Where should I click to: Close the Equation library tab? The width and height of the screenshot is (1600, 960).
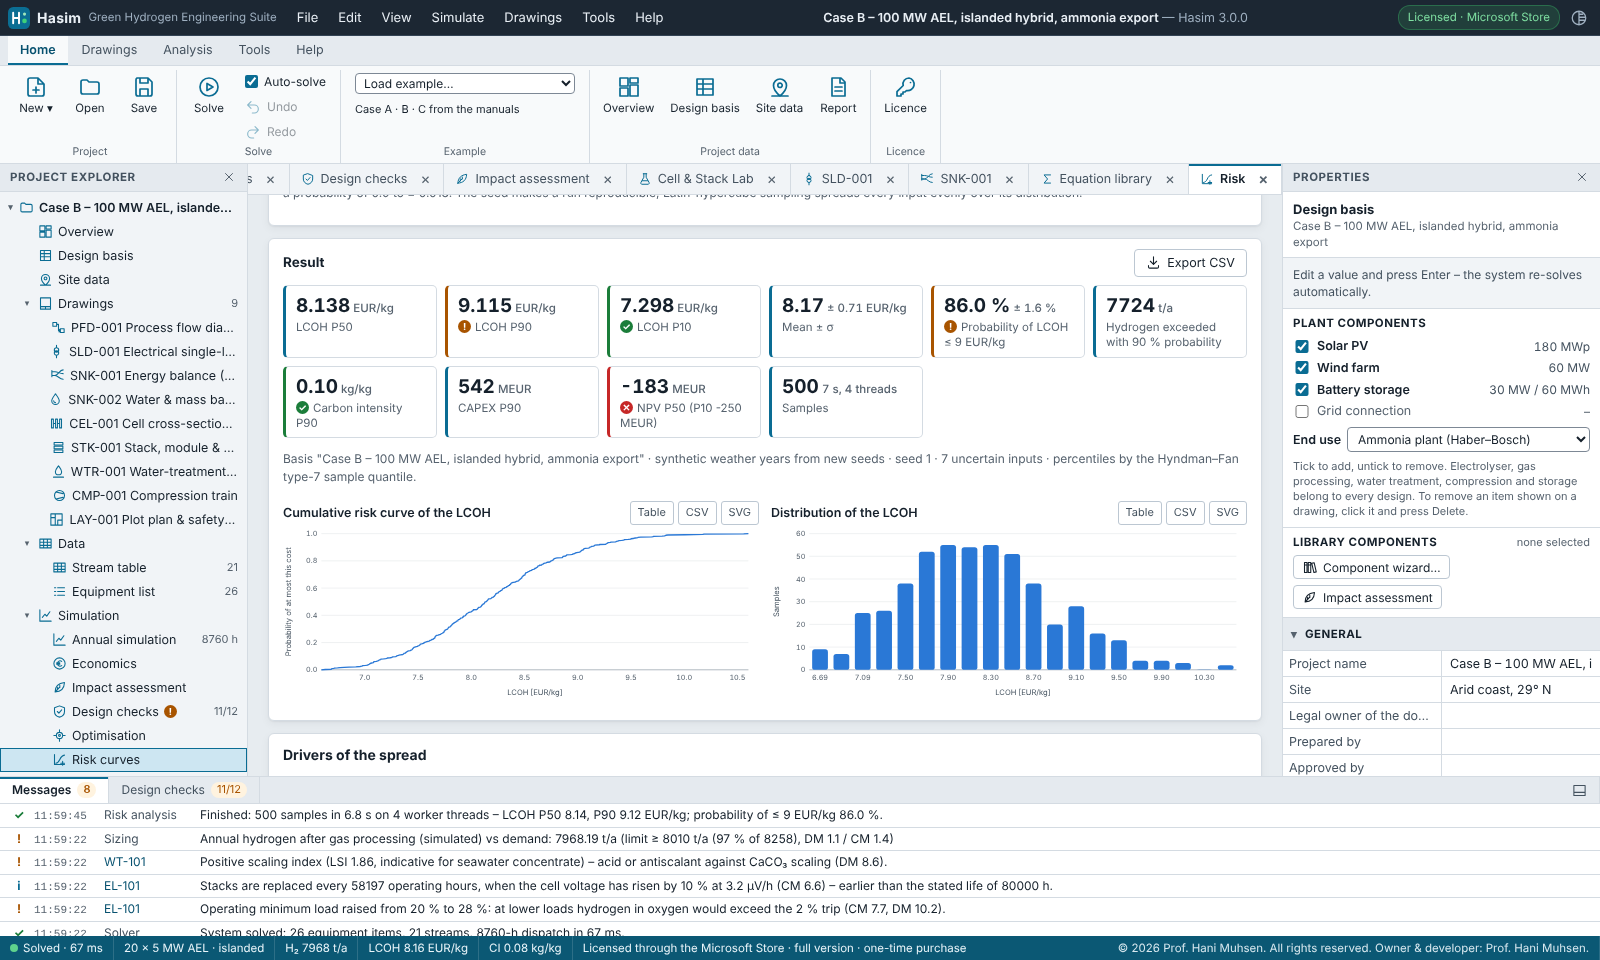[1170, 180]
